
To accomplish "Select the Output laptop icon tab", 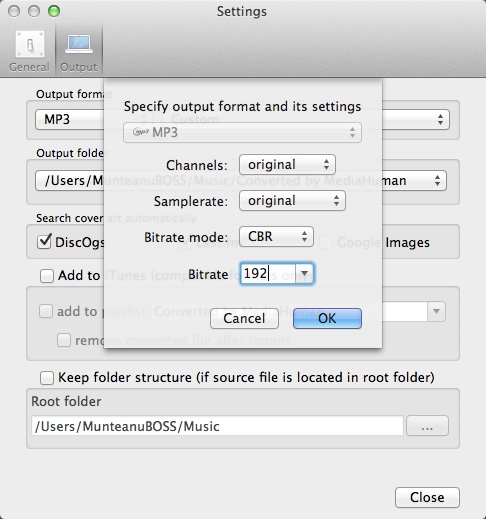I will [79, 44].
